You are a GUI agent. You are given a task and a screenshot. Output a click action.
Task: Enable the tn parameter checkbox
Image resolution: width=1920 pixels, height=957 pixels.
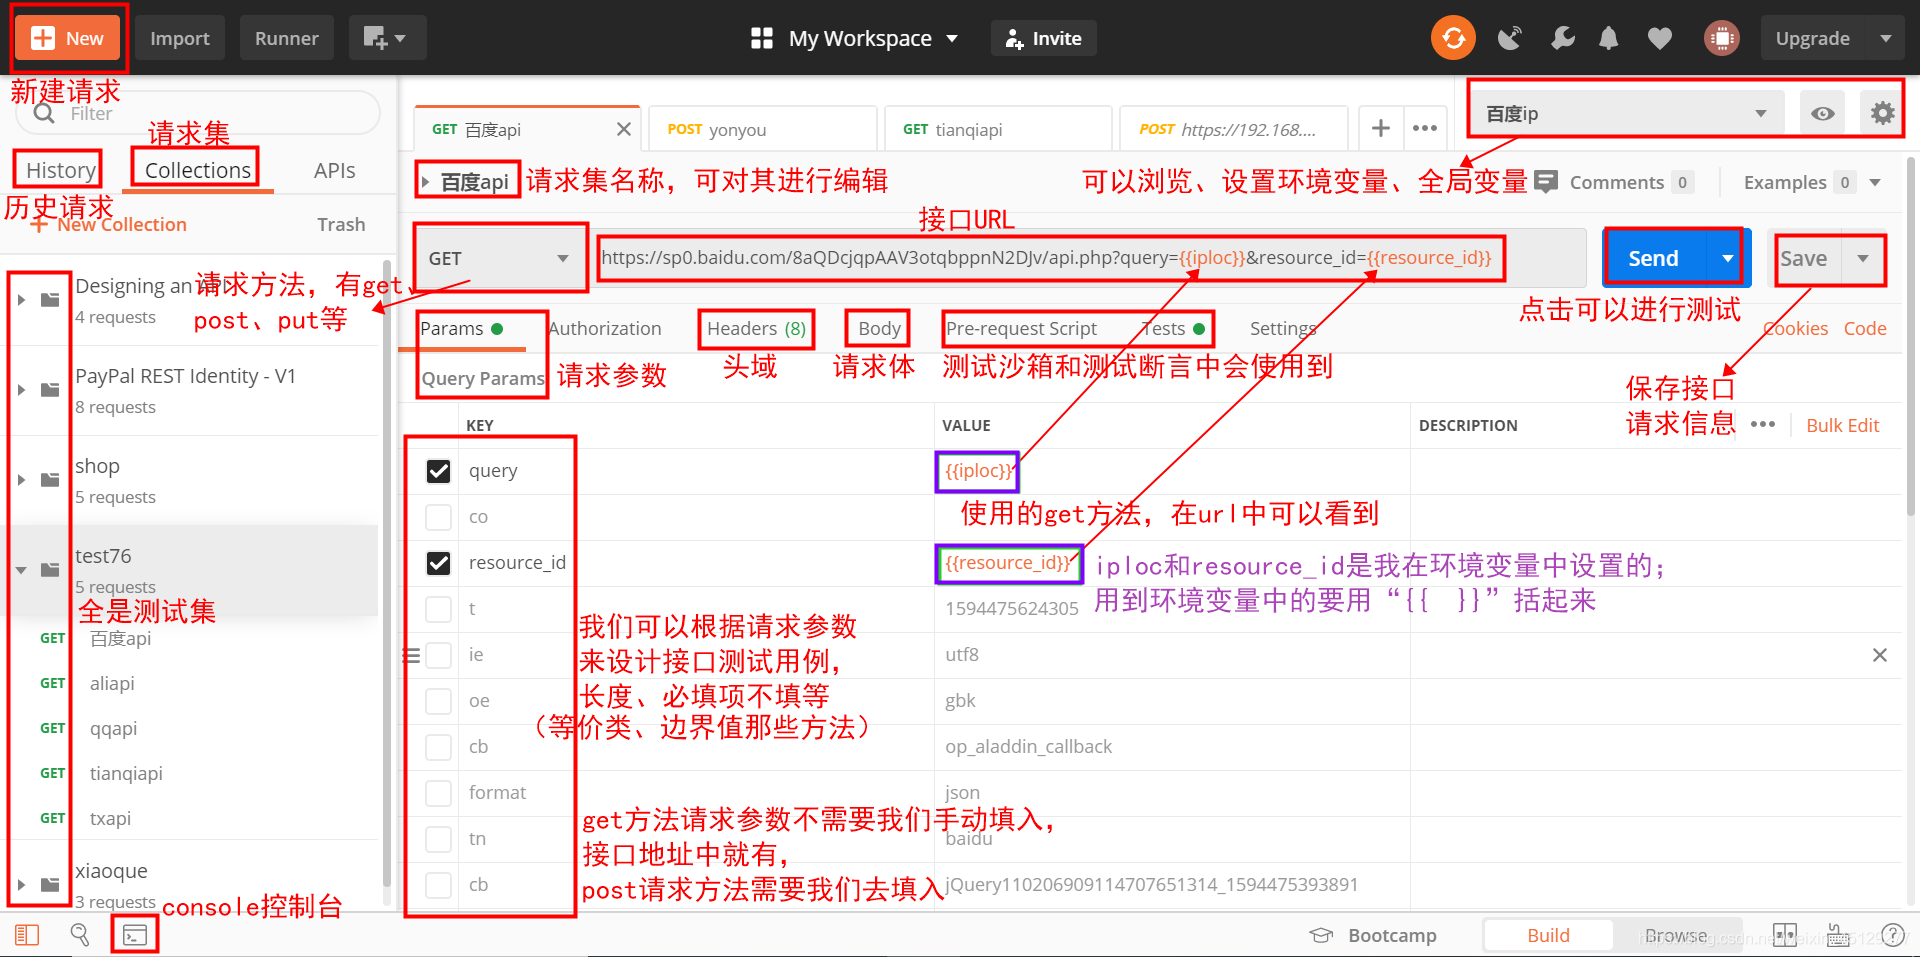(438, 839)
